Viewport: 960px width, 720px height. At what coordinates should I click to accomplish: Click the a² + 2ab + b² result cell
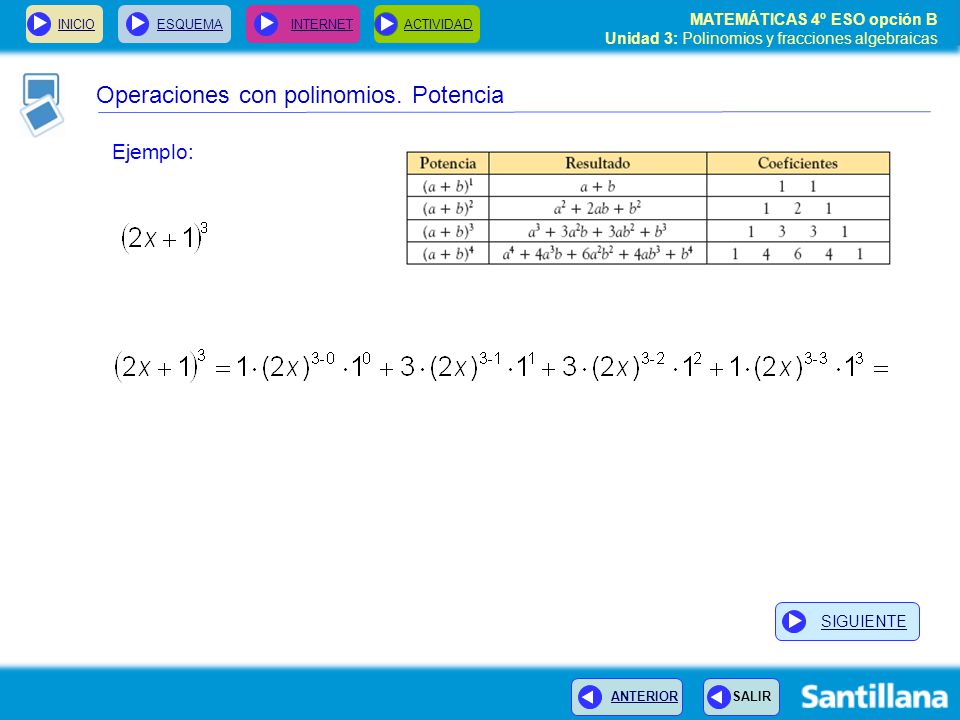(598, 208)
